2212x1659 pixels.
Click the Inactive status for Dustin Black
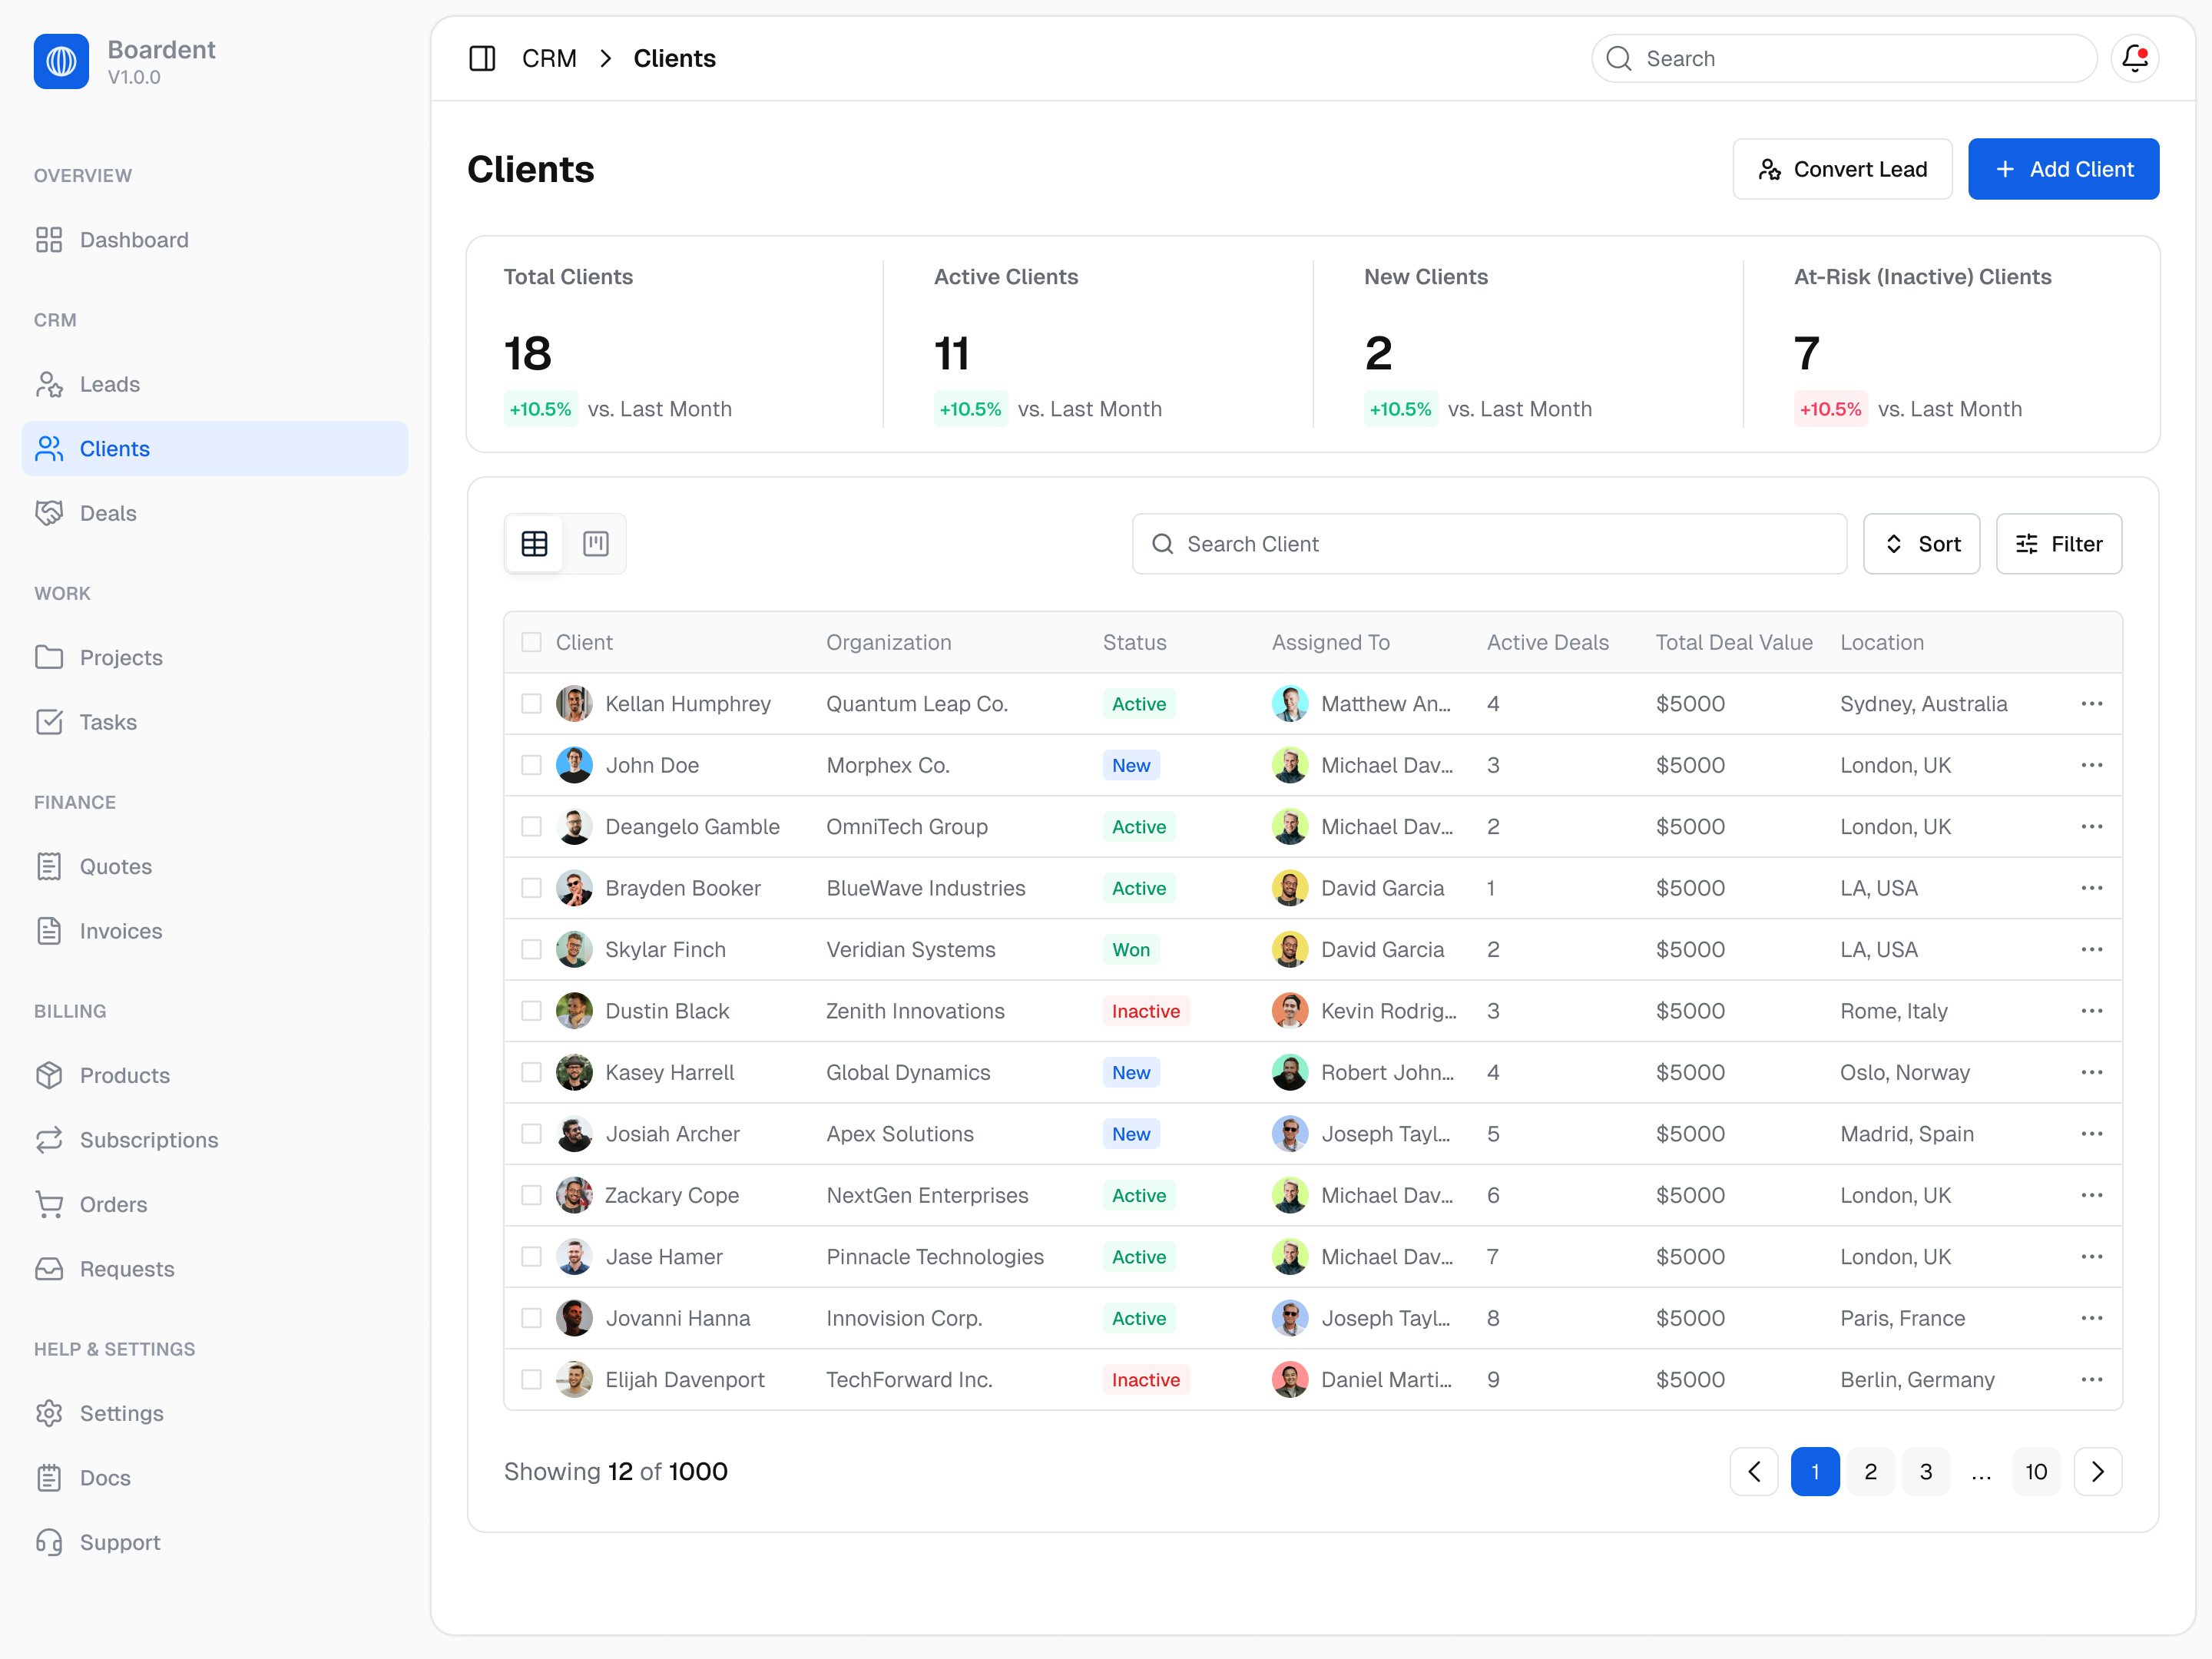1145,1011
